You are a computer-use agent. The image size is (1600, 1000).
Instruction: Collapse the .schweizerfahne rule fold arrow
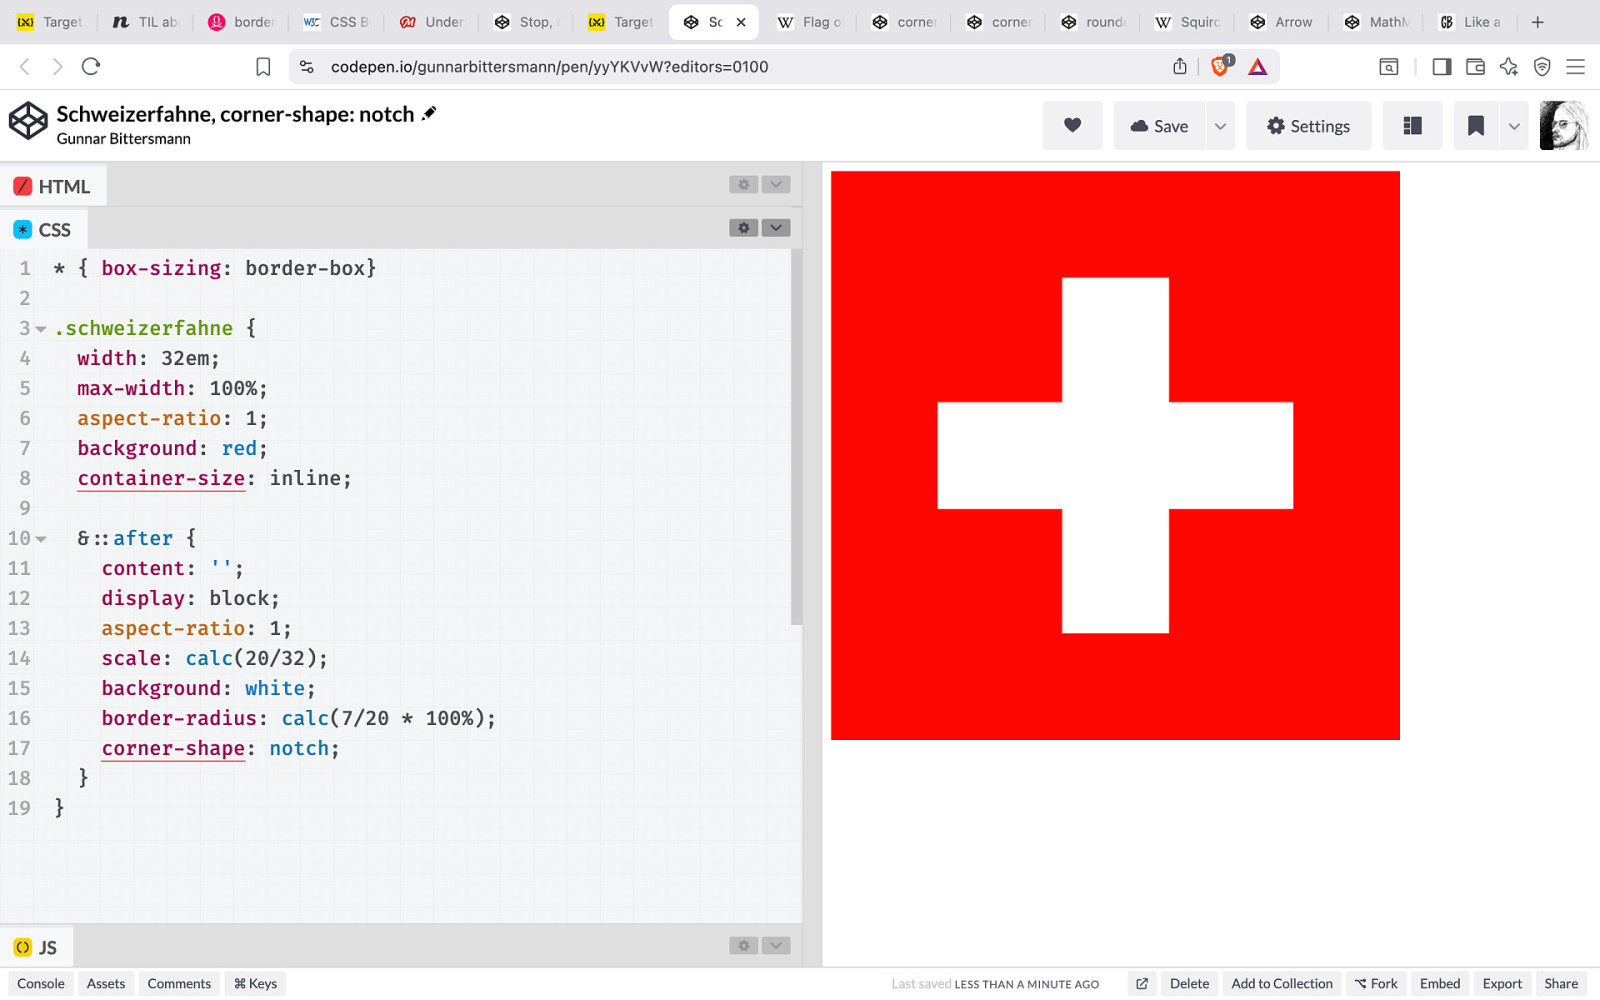(x=41, y=329)
